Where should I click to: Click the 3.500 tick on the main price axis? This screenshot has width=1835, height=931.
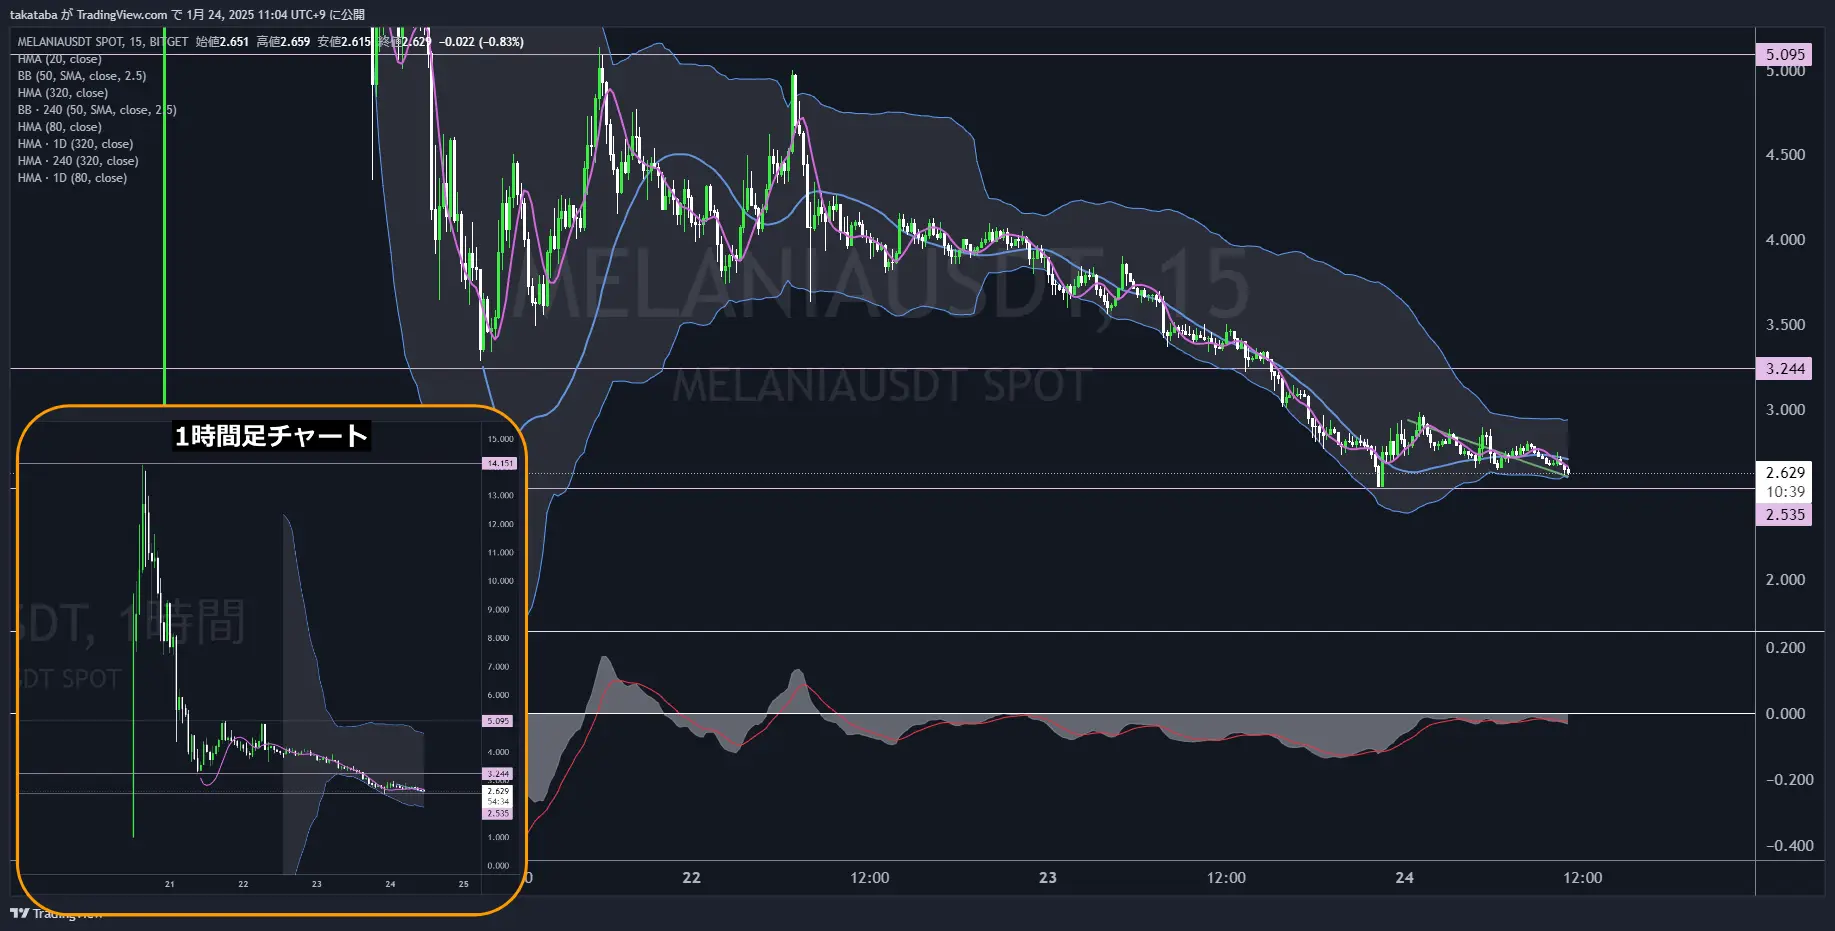[x=1785, y=325]
